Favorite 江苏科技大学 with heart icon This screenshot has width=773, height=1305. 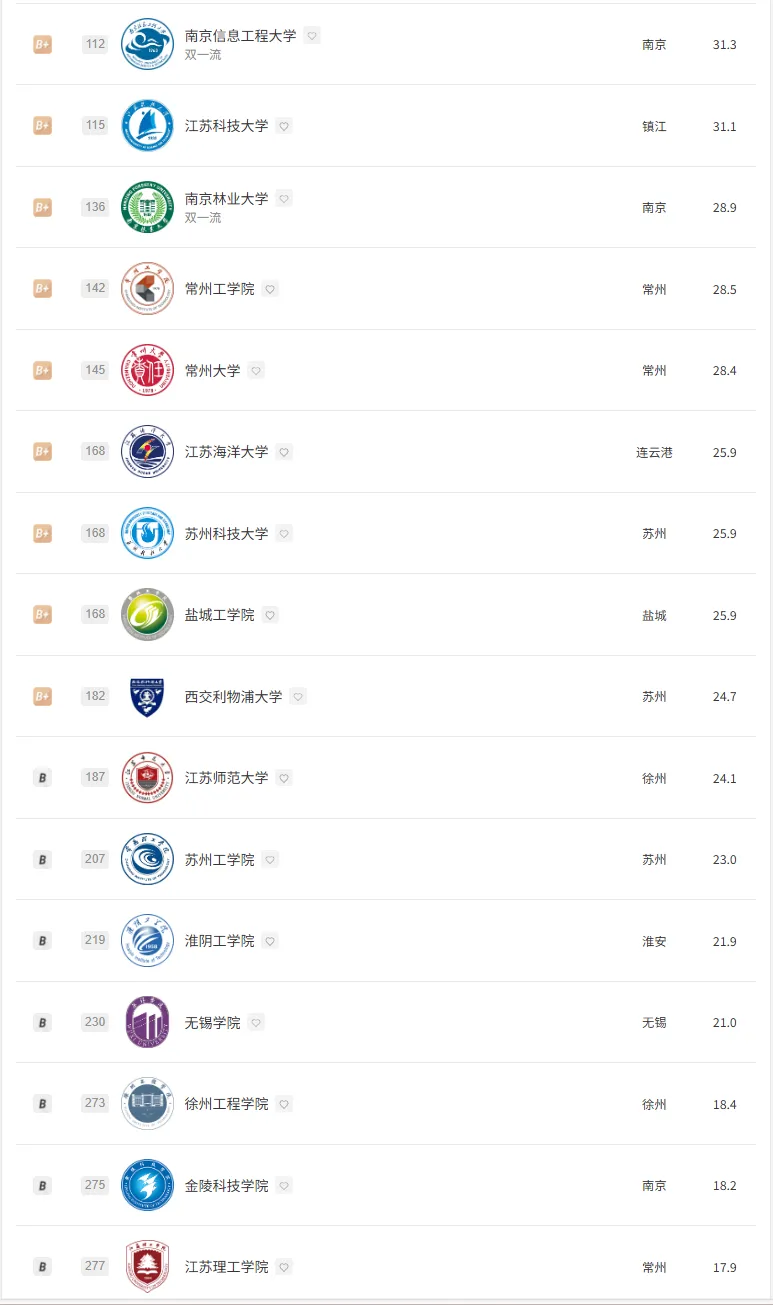click(x=284, y=126)
